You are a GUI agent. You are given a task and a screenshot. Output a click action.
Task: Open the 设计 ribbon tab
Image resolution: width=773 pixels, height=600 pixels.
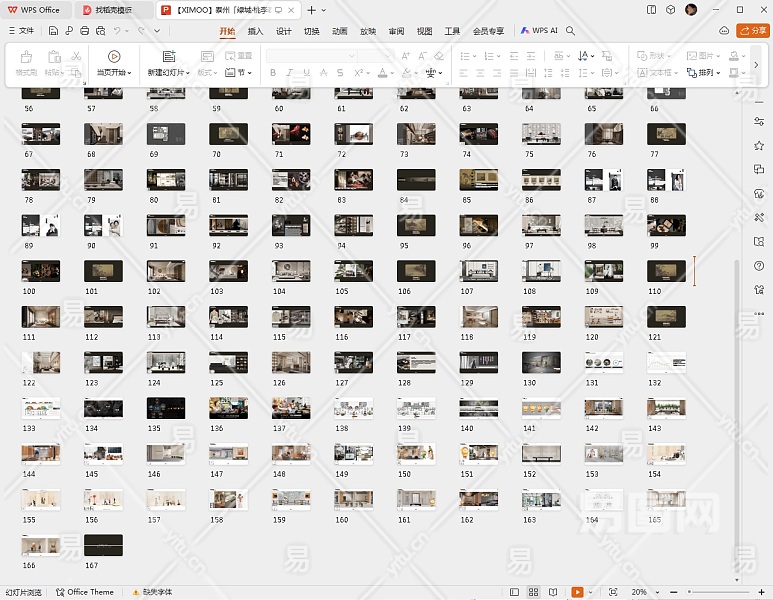click(x=284, y=31)
